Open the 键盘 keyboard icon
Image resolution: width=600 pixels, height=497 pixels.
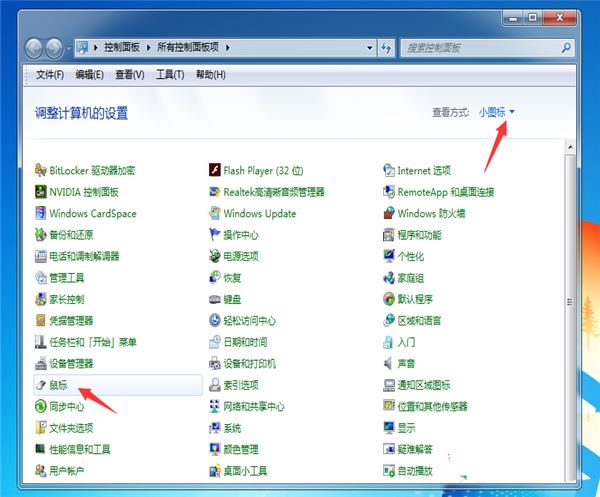(215, 299)
